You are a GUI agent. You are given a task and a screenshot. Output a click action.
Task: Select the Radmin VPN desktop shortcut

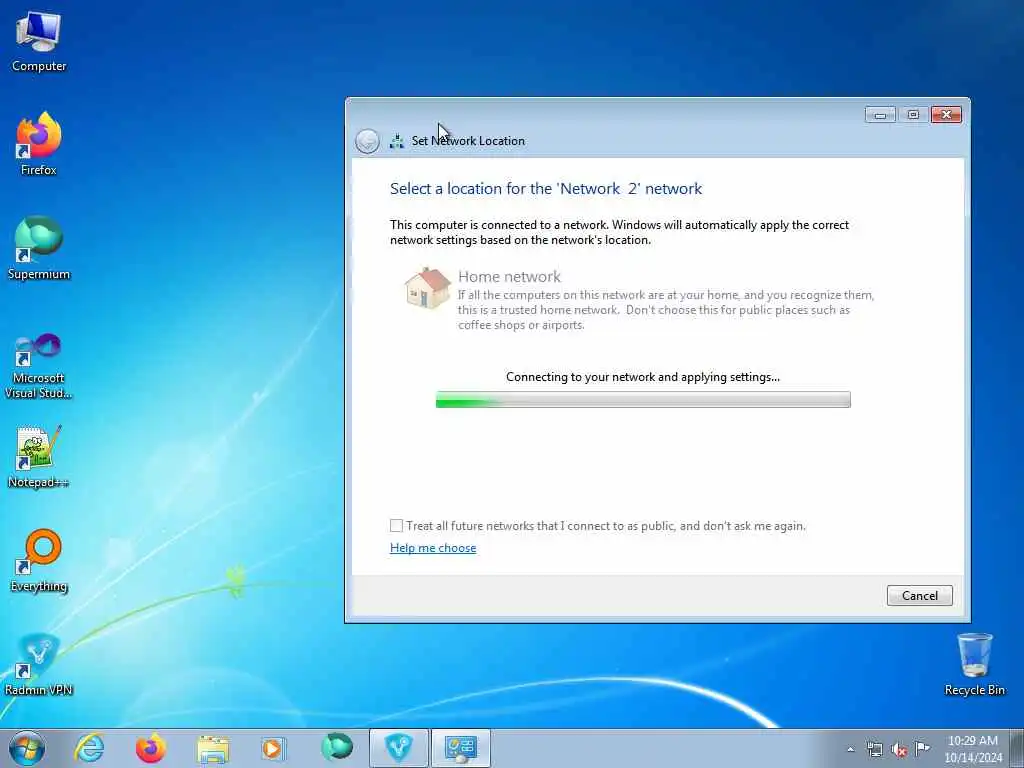[x=39, y=664]
